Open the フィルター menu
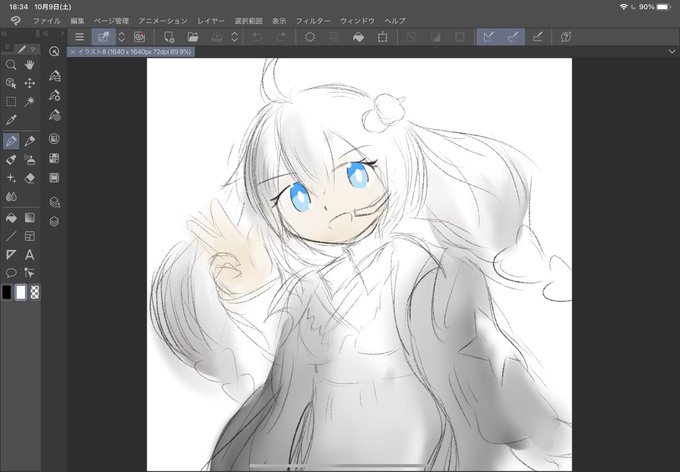680x472 pixels. point(313,21)
